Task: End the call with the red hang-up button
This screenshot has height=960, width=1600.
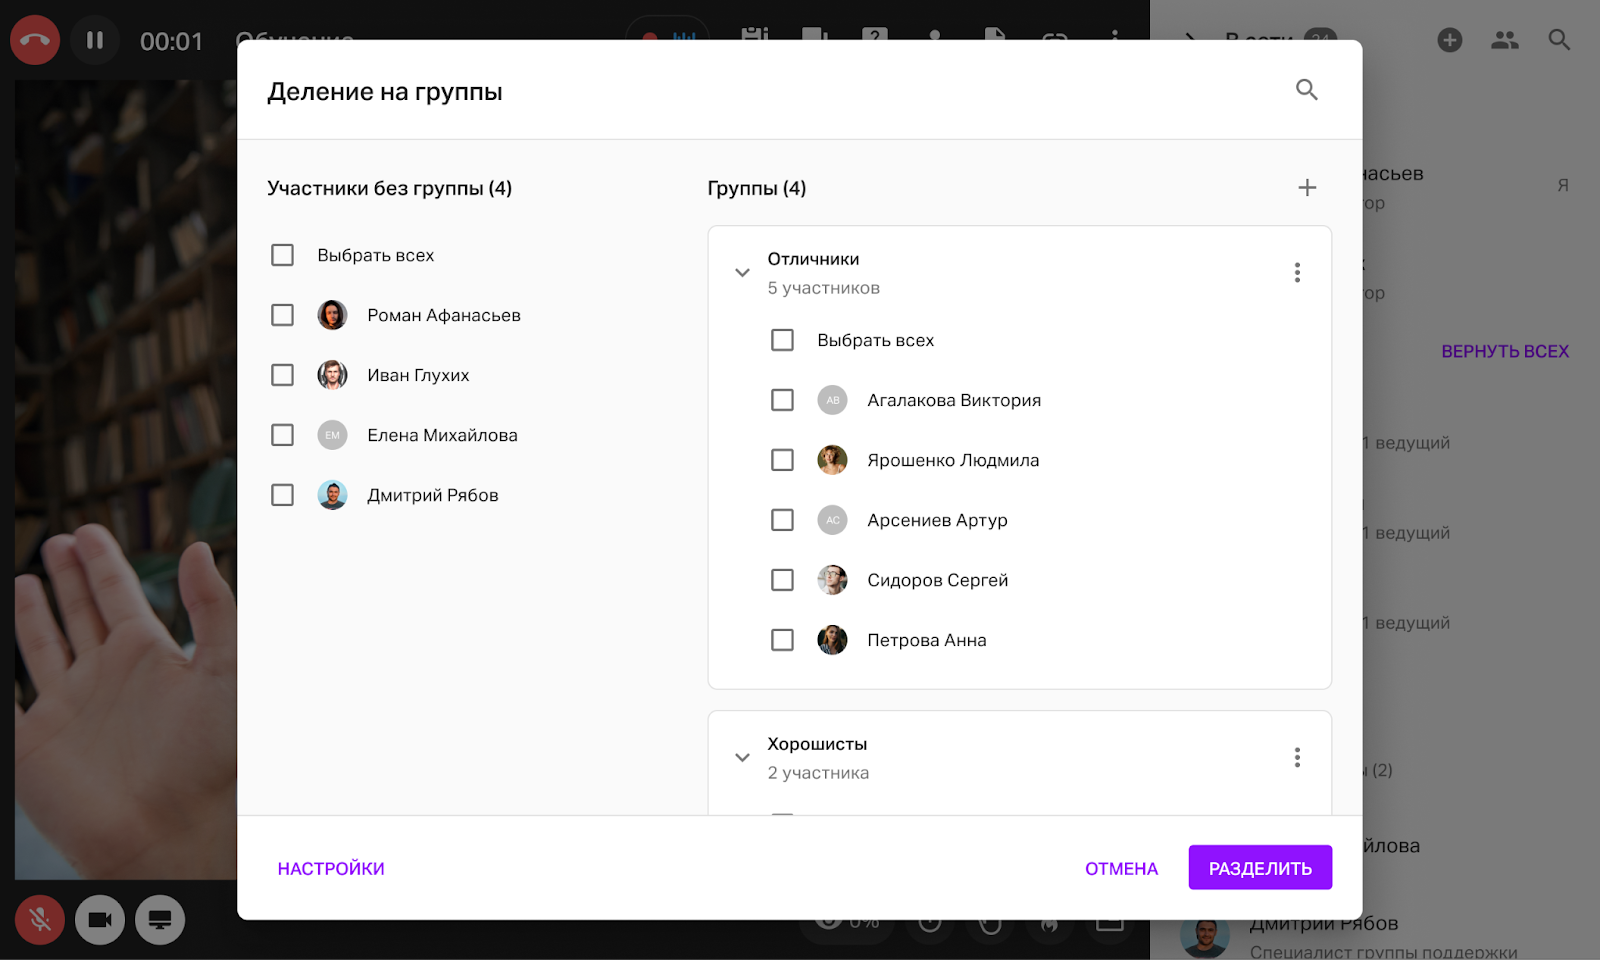Action: [35, 41]
